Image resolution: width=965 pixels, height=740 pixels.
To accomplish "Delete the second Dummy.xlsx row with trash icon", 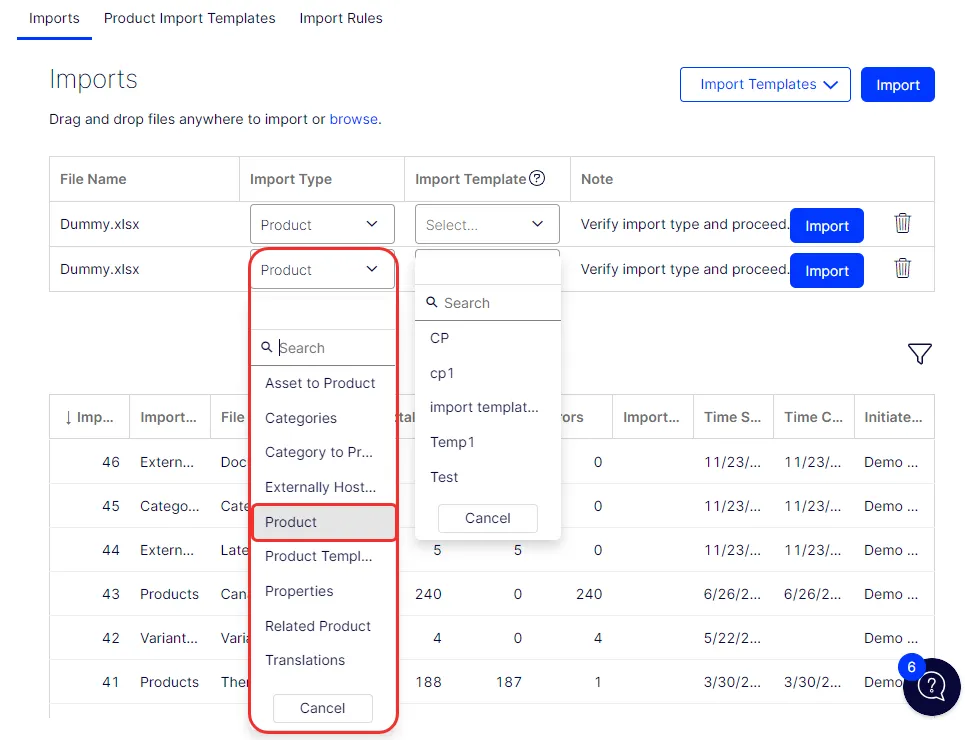I will click(x=902, y=268).
